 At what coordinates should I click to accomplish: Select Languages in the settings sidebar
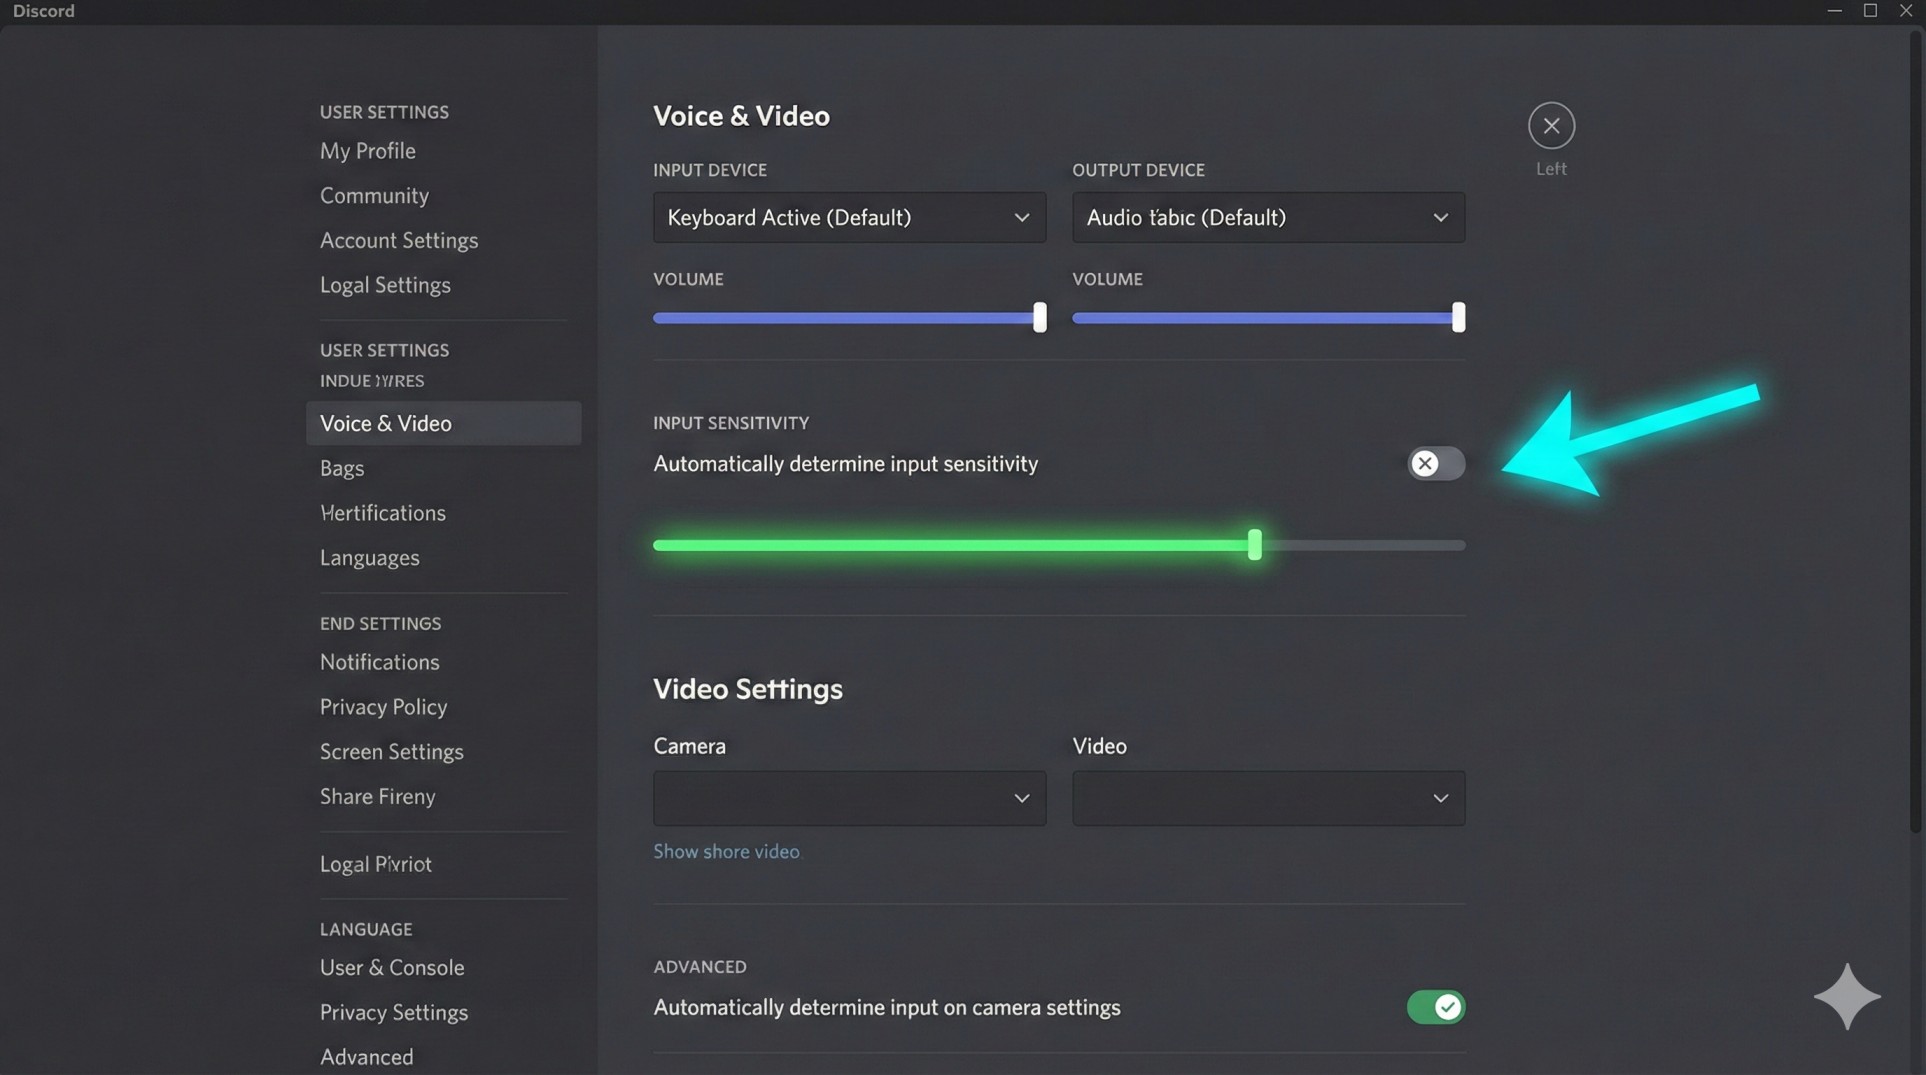click(x=369, y=557)
